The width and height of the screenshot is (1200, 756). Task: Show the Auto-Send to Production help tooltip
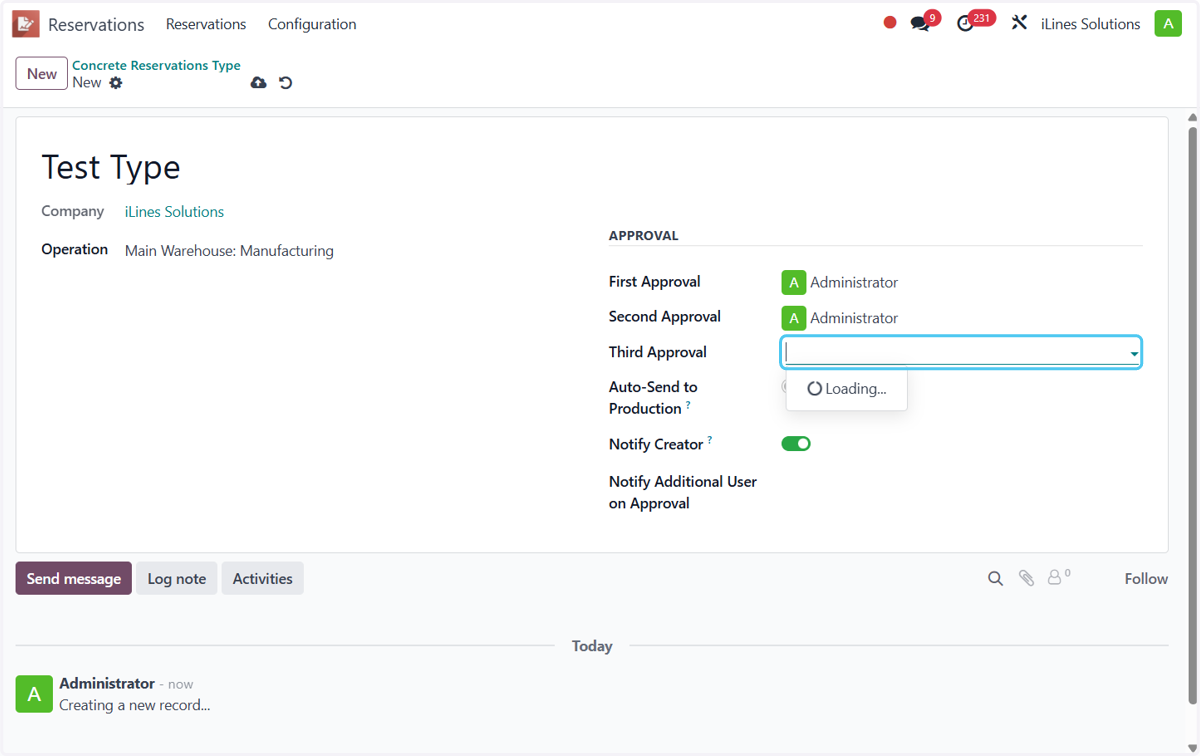pos(688,405)
